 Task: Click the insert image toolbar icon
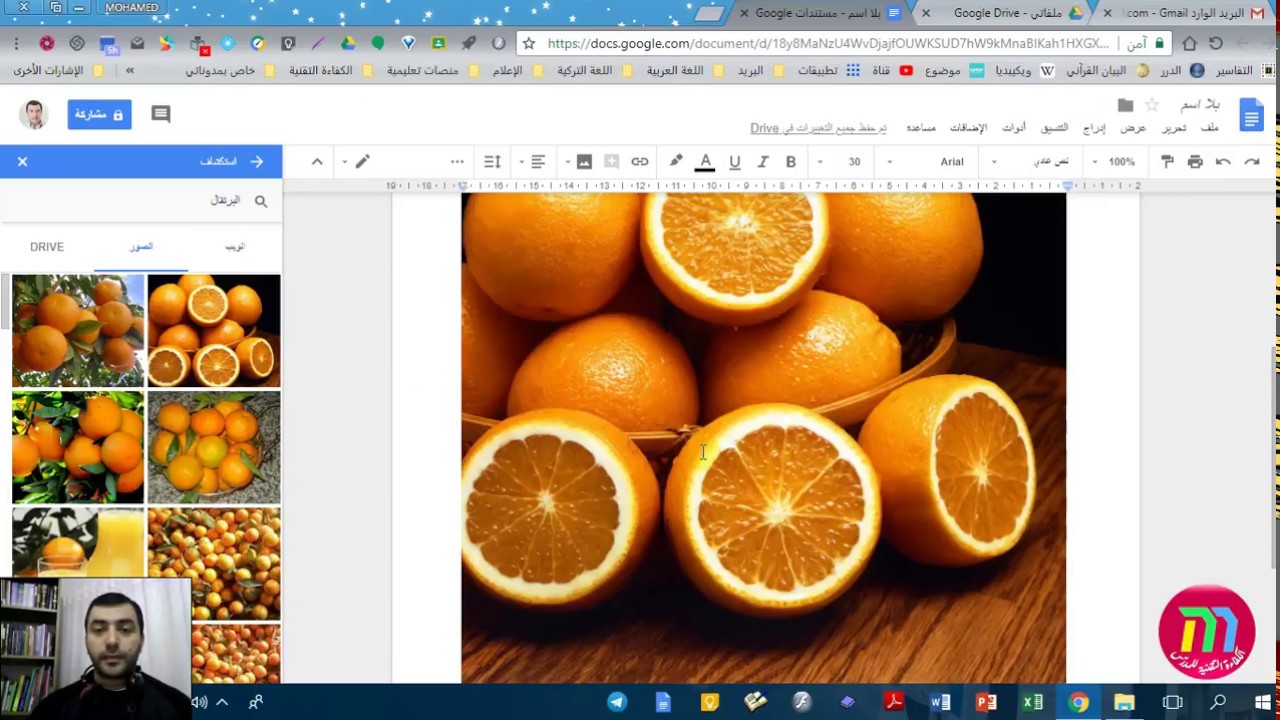pyautogui.click(x=584, y=162)
